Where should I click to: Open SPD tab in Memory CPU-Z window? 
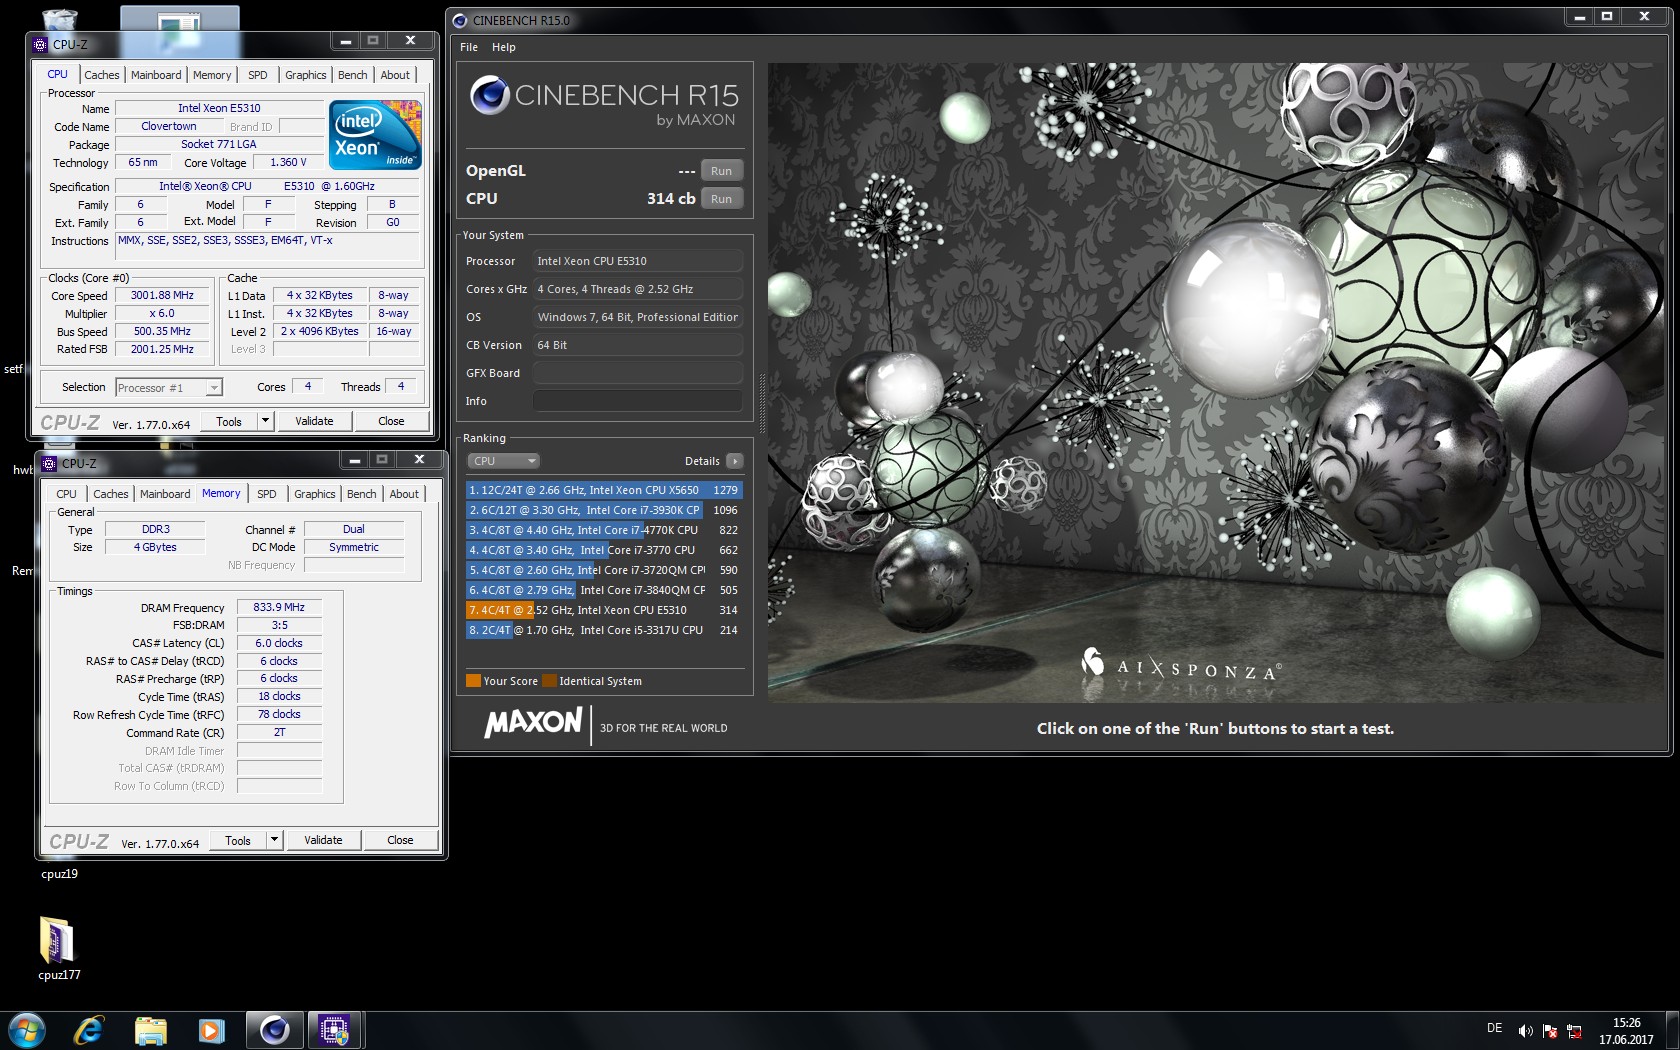coord(267,494)
